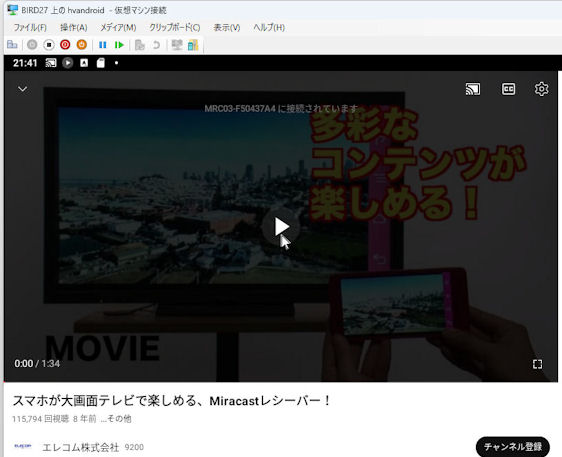Toggle closed captions CC button
Screen dimensions: 562x457
(508, 89)
